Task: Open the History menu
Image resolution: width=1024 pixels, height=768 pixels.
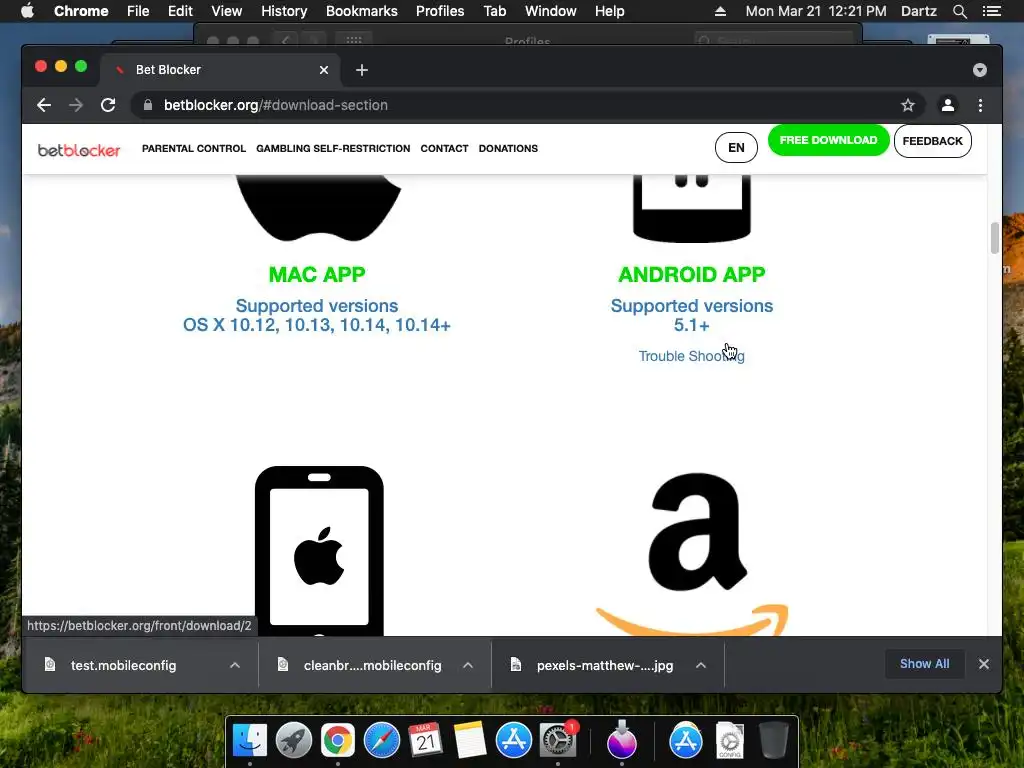Action: (x=284, y=11)
